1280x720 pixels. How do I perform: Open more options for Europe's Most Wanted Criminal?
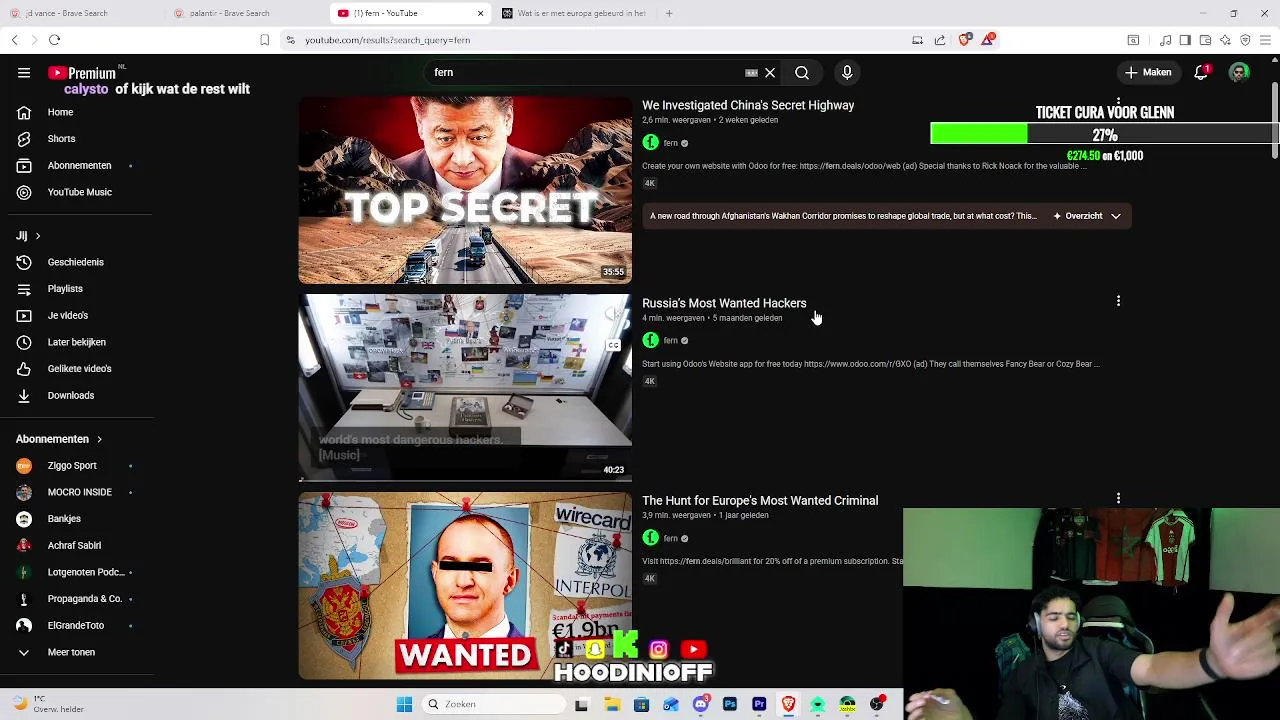click(x=1118, y=498)
